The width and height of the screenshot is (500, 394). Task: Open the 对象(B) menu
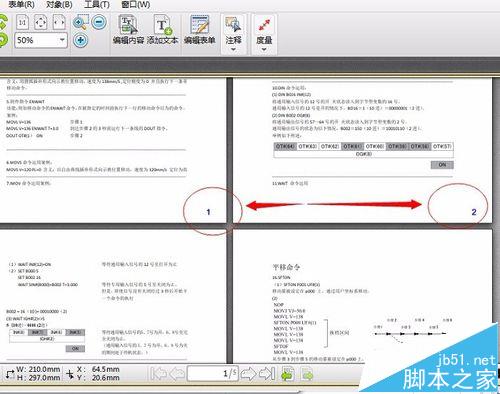(x=59, y=4)
